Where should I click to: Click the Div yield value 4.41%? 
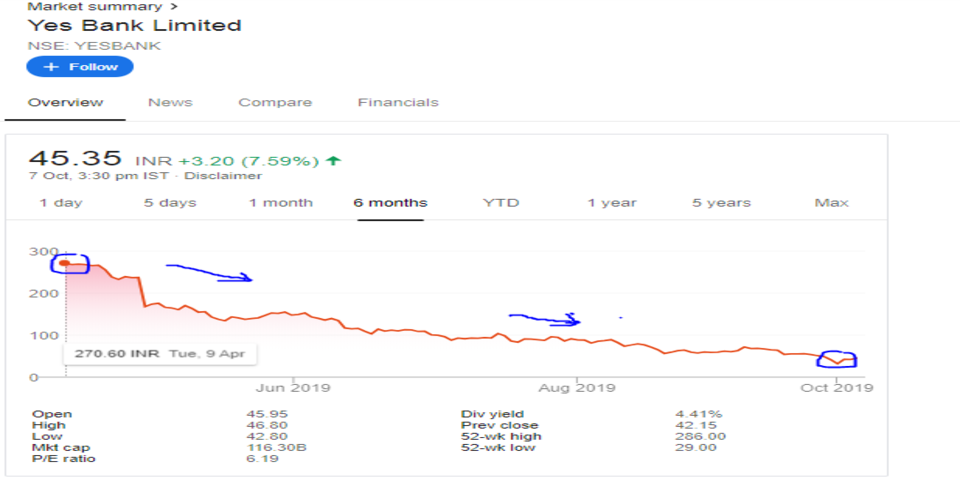tap(698, 414)
